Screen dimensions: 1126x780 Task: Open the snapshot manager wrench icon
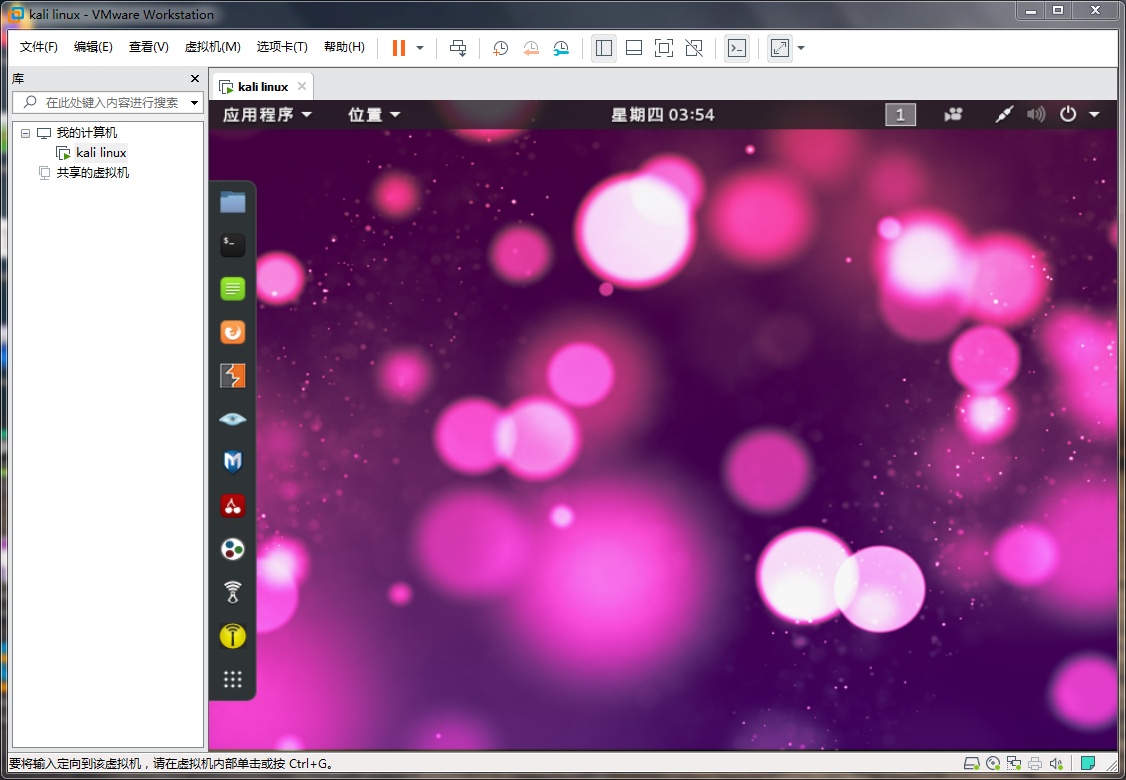pos(561,48)
